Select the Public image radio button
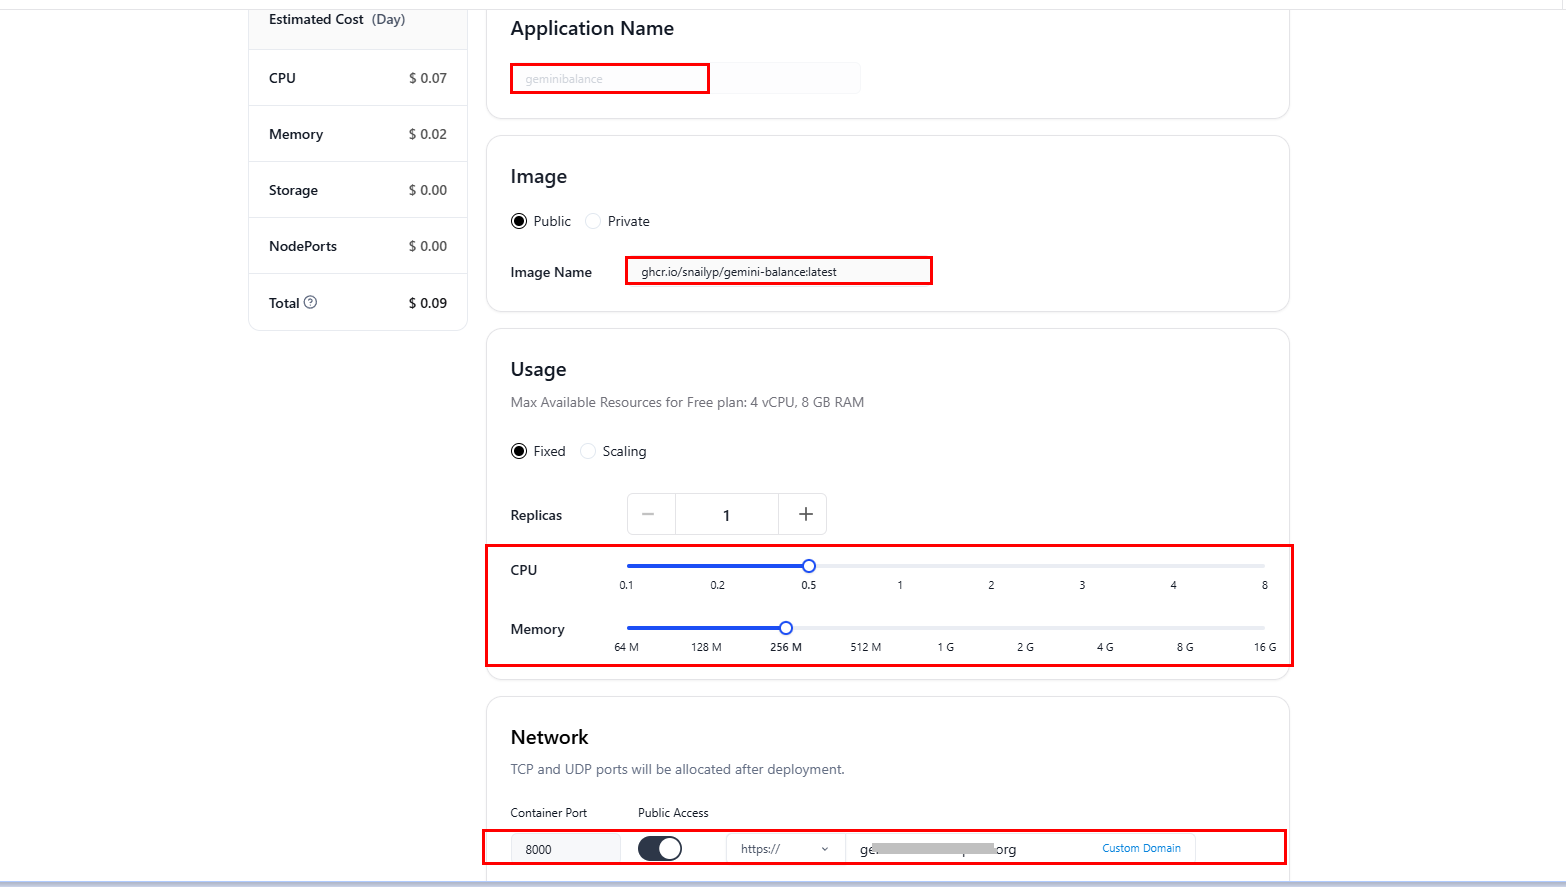 coord(519,221)
